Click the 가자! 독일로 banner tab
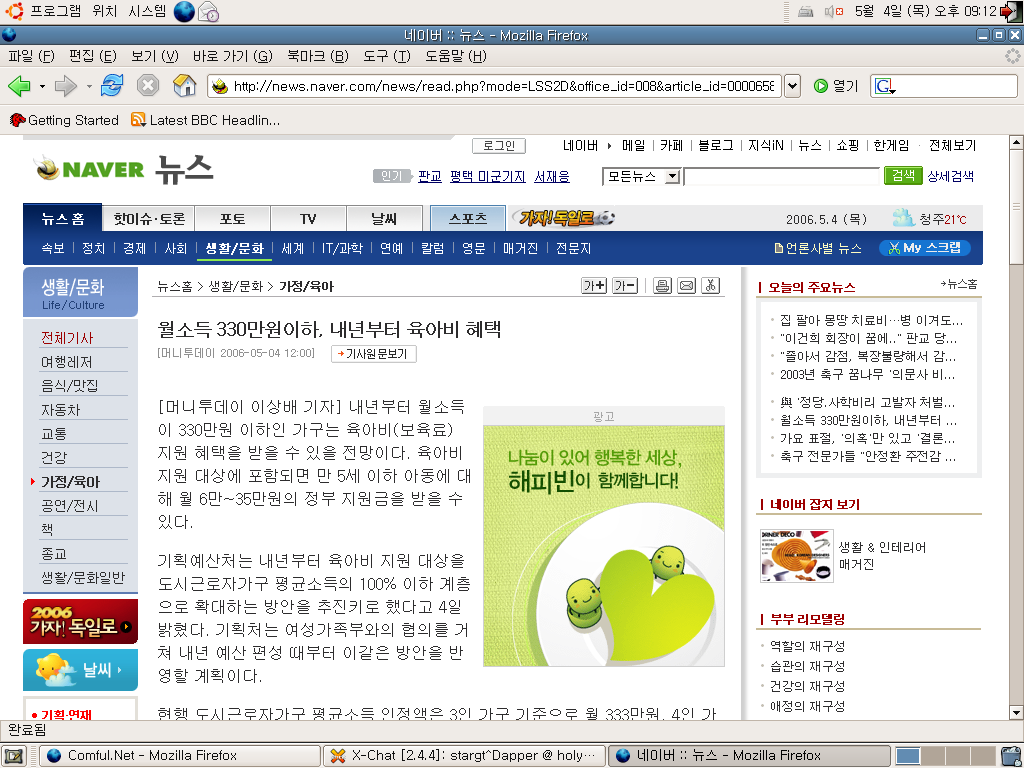 click(x=564, y=218)
